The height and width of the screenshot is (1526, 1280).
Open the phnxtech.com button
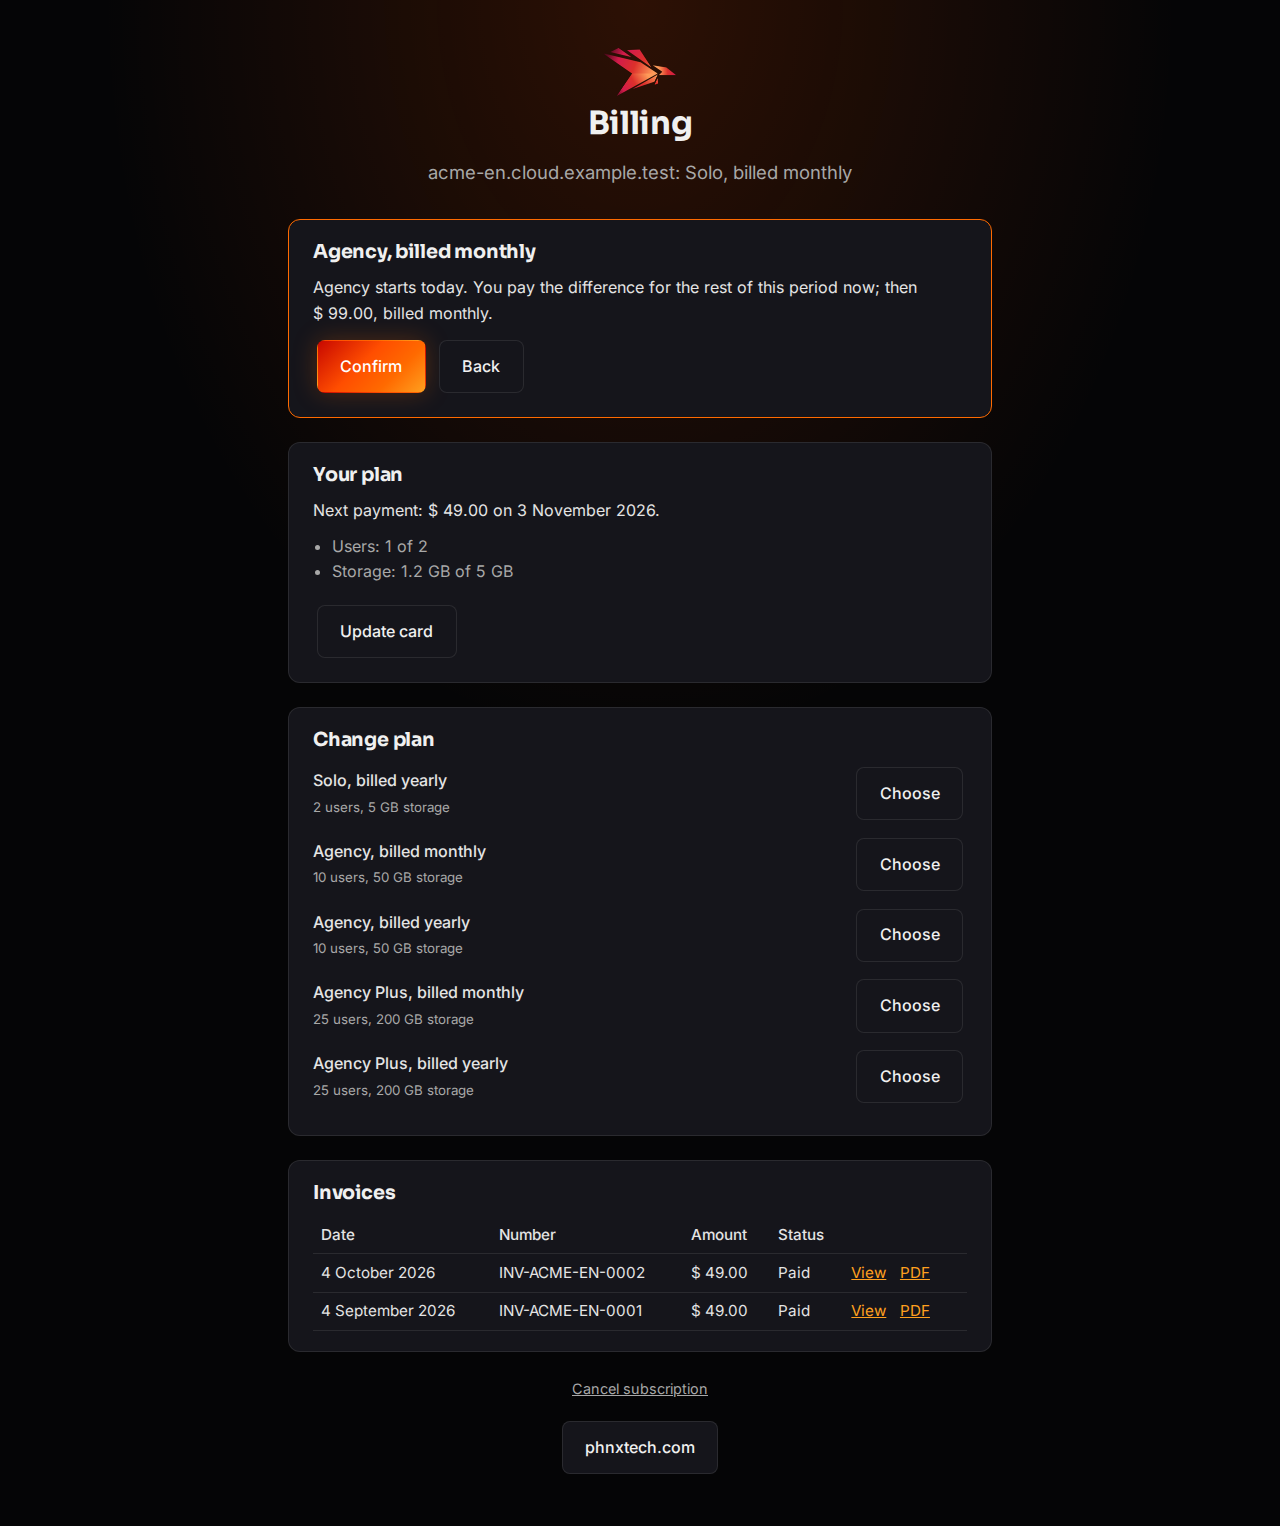(640, 1447)
